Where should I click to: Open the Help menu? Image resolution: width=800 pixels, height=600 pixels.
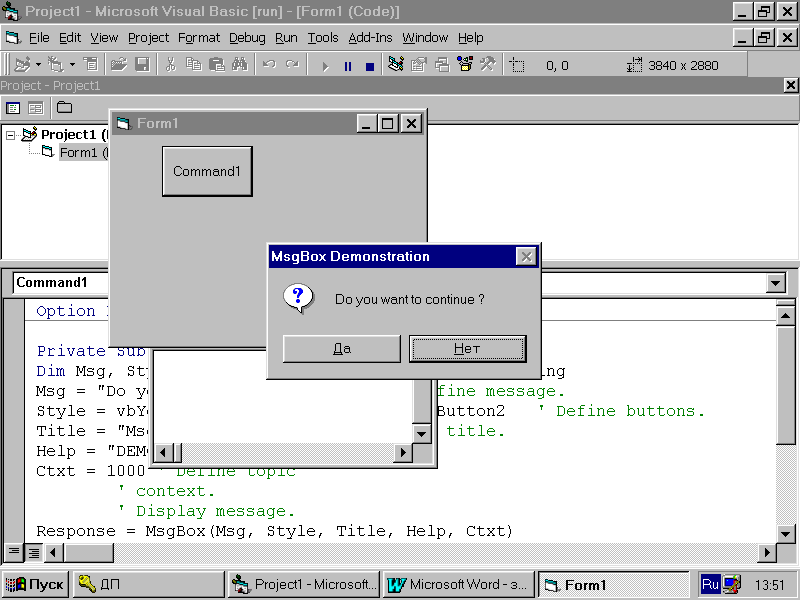click(x=470, y=38)
